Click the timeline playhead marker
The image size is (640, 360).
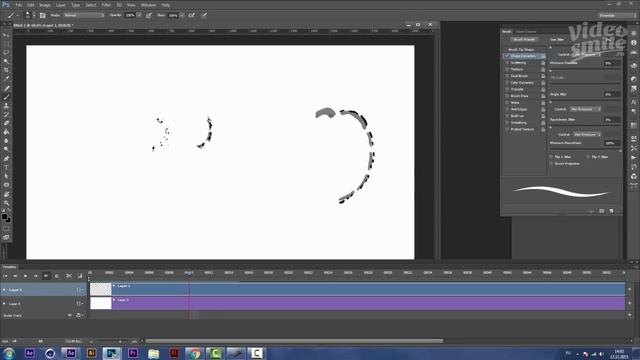coord(189,273)
